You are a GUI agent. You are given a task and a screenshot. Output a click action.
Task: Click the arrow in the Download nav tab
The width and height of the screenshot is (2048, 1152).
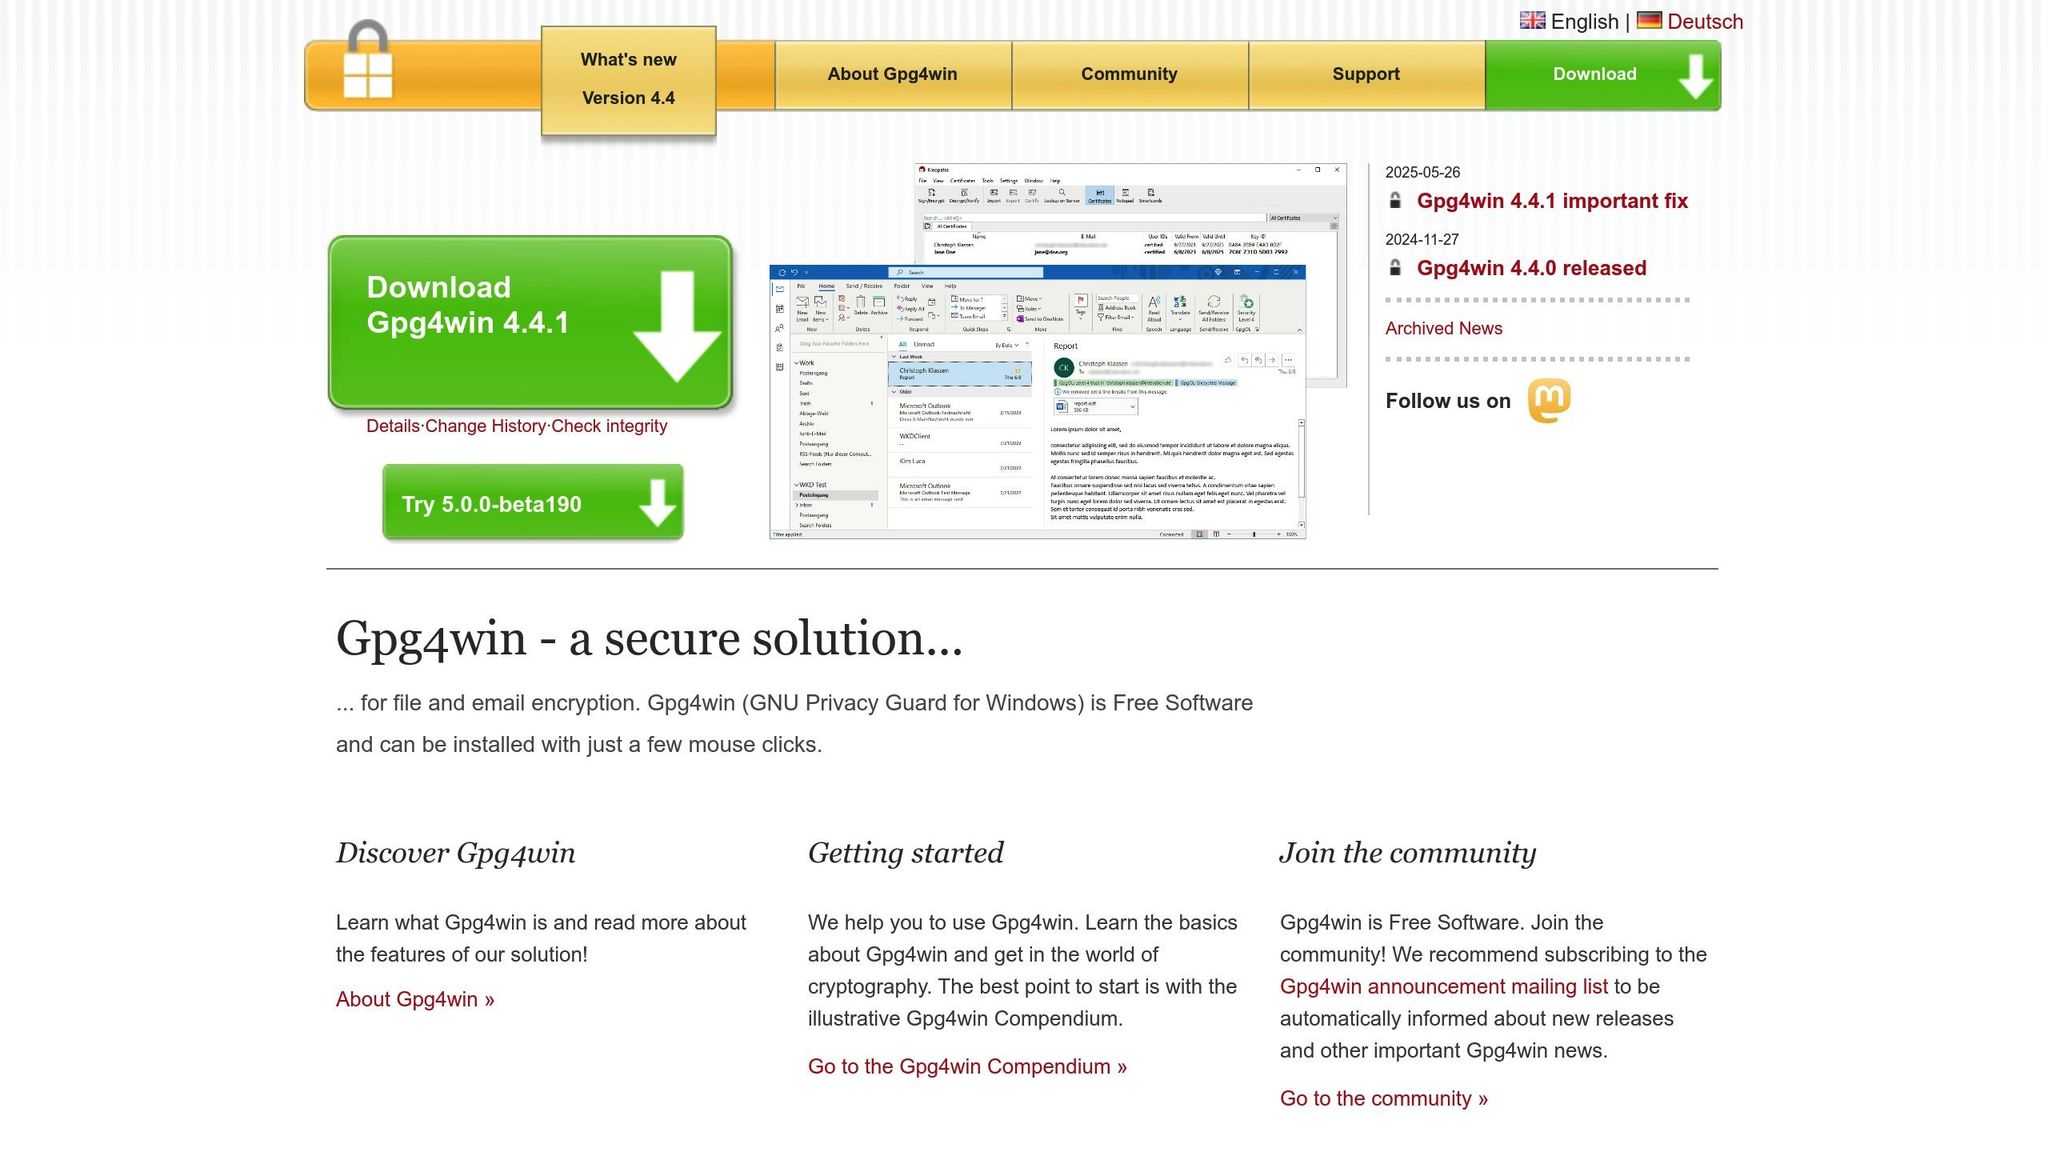1695,76
